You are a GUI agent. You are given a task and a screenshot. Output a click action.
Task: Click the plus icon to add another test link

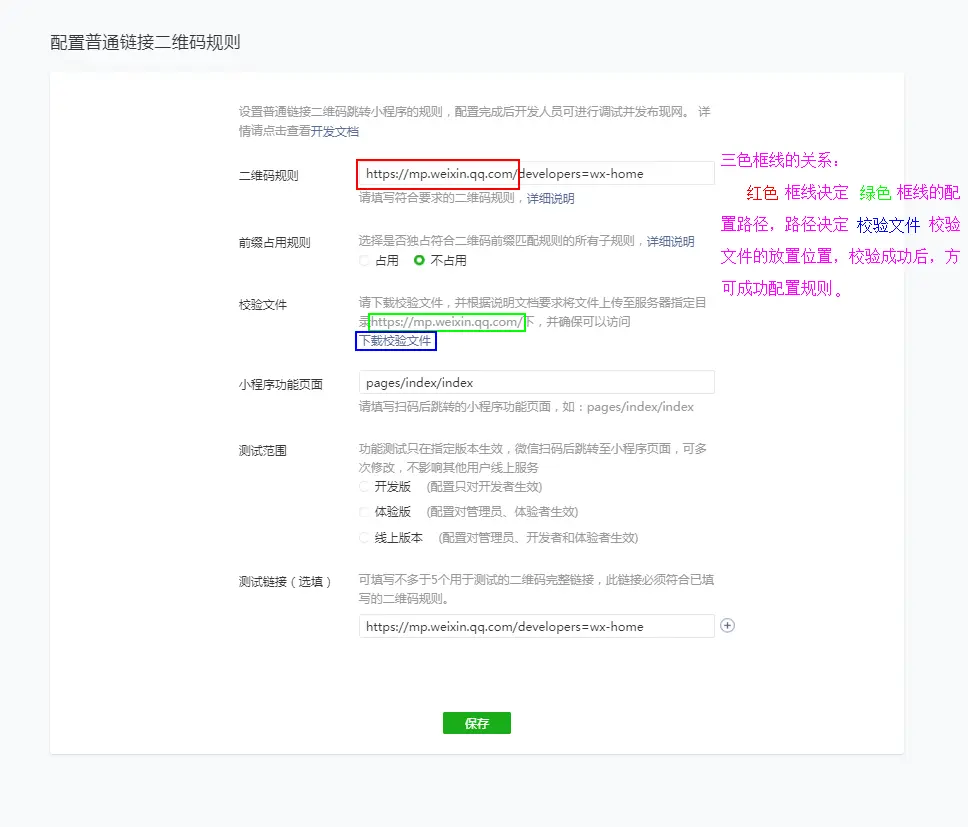coord(727,625)
